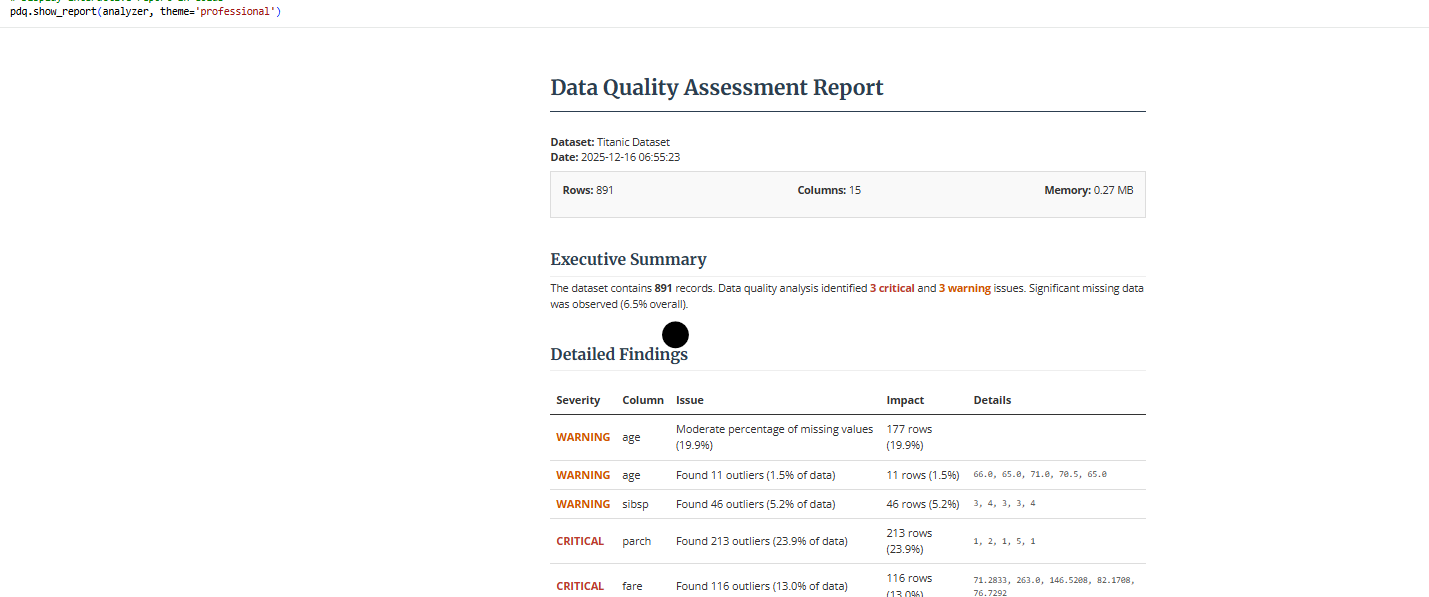Click the Severity column header
The height and width of the screenshot is (597, 1429).
click(579, 399)
